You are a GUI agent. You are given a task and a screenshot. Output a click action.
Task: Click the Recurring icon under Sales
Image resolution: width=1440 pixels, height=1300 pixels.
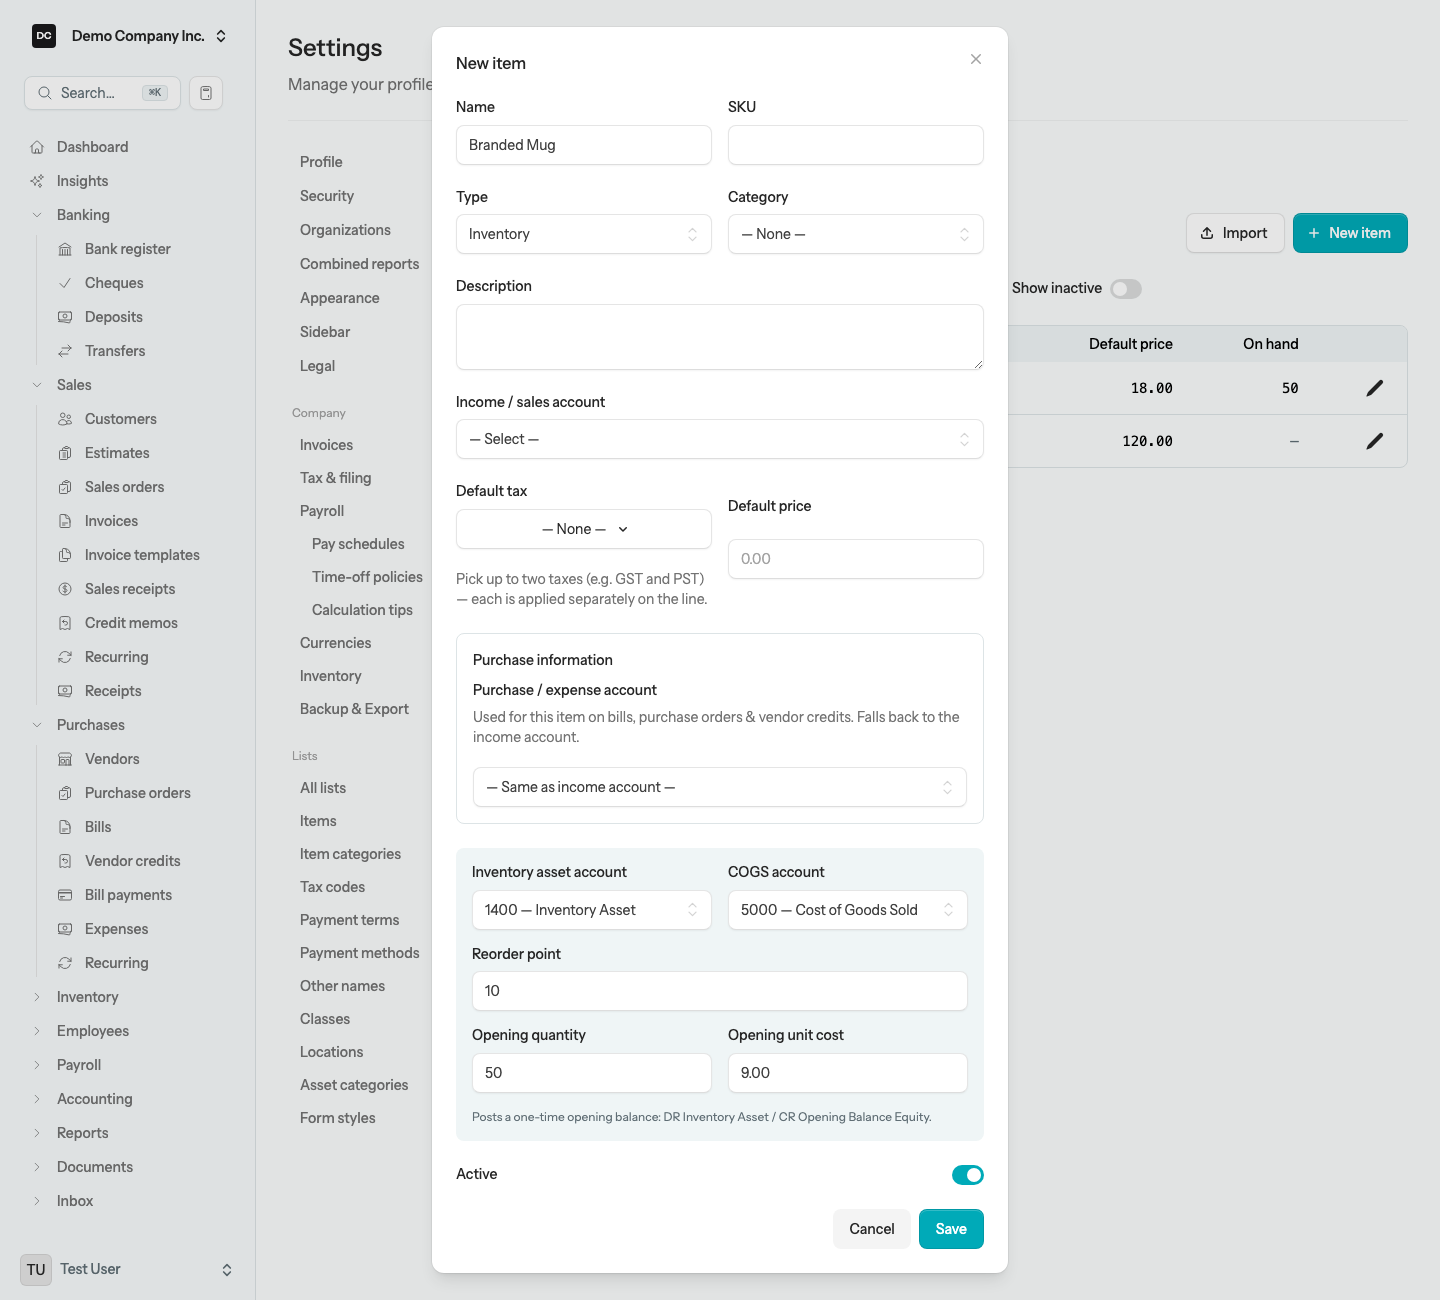coord(65,657)
